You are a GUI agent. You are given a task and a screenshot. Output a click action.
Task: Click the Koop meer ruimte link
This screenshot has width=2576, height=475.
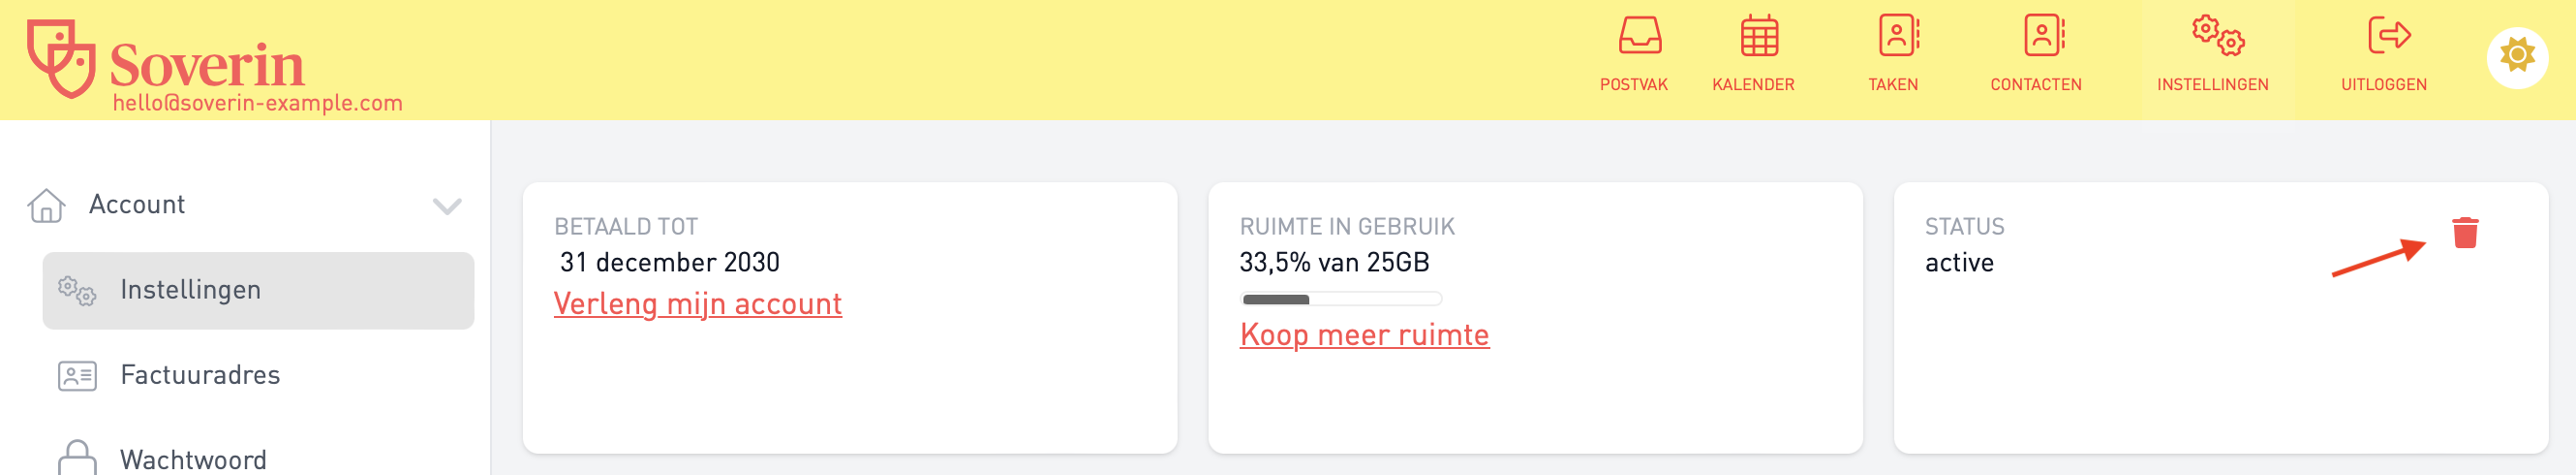[1364, 335]
